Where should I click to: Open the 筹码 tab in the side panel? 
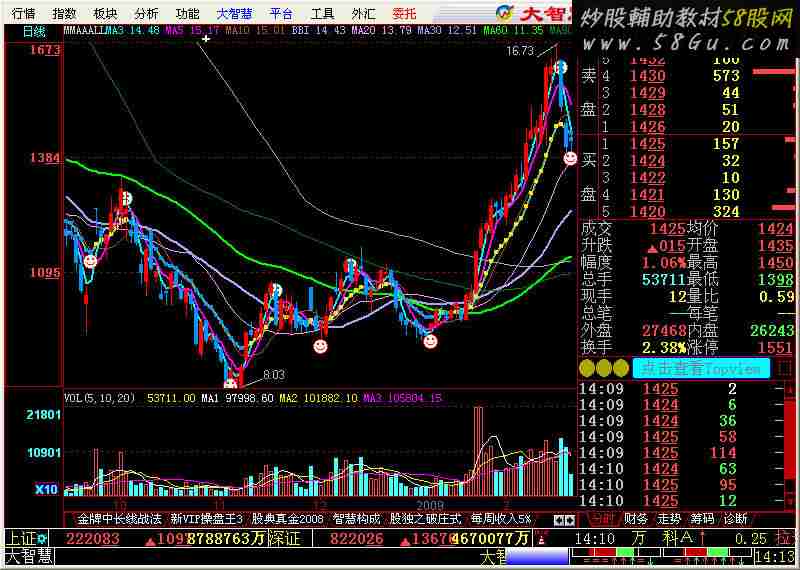[x=702, y=519]
